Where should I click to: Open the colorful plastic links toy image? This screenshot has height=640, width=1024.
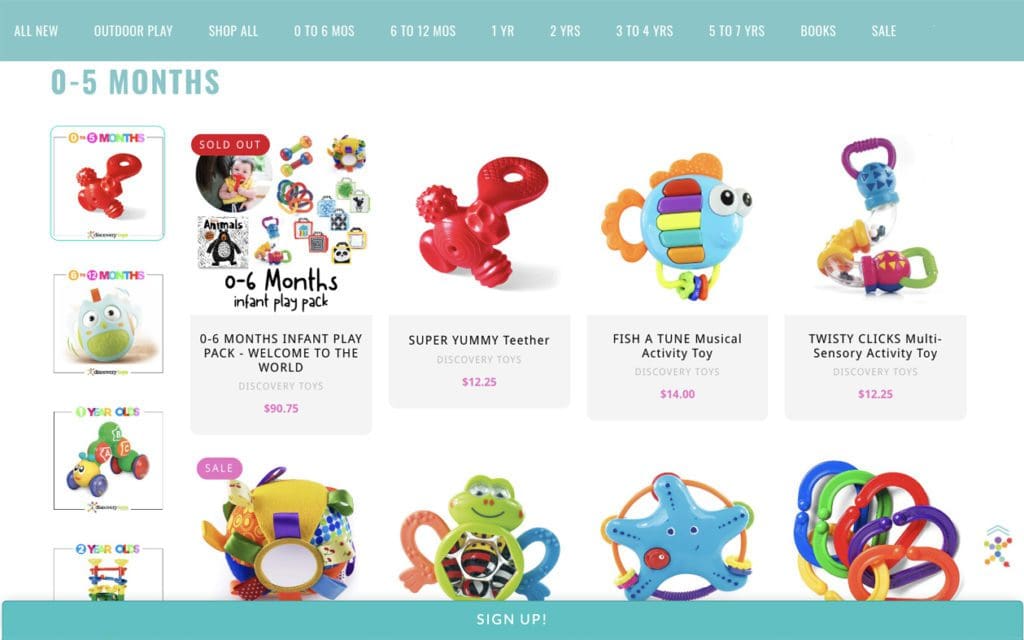[875, 530]
